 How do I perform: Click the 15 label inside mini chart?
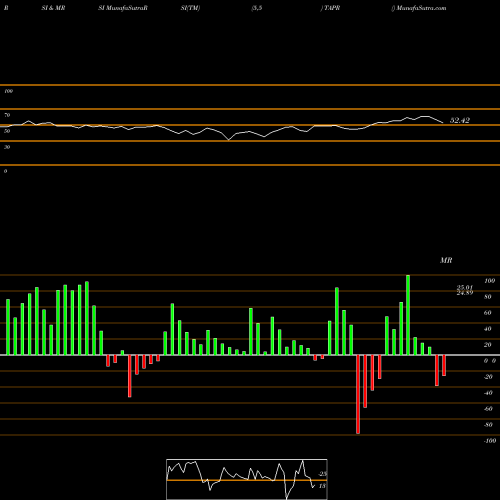322,486
